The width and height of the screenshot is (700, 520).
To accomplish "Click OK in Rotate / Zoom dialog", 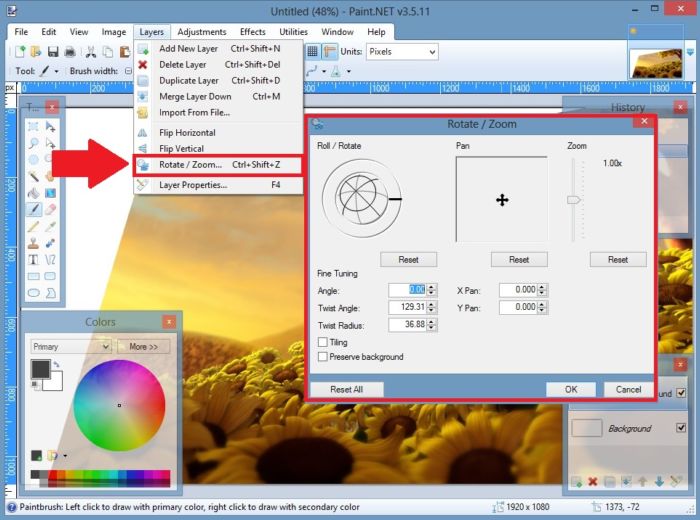I will coord(571,390).
